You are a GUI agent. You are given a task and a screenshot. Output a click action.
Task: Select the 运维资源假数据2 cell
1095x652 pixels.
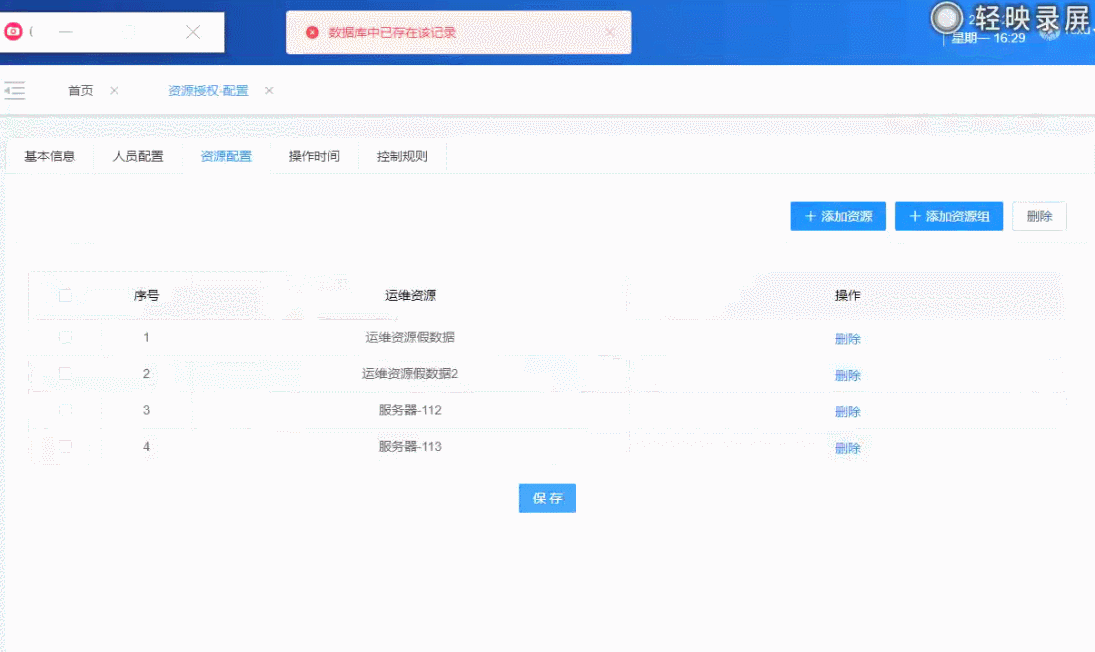[x=410, y=373]
